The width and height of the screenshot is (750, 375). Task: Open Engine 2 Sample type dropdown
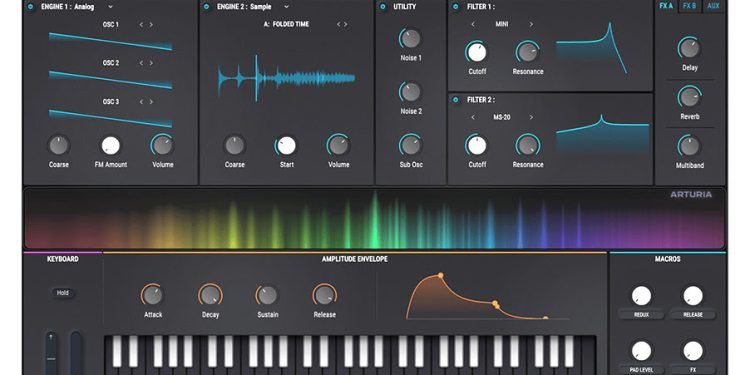coord(287,7)
